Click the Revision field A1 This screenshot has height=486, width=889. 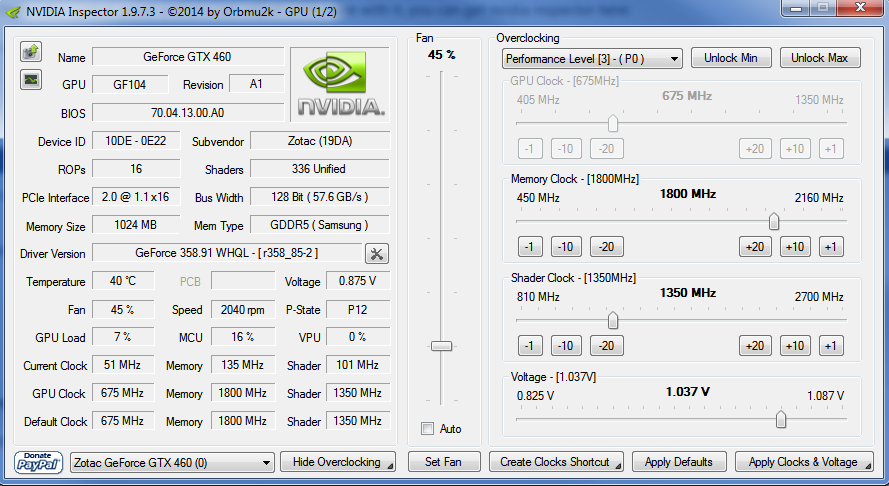click(256, 84)
